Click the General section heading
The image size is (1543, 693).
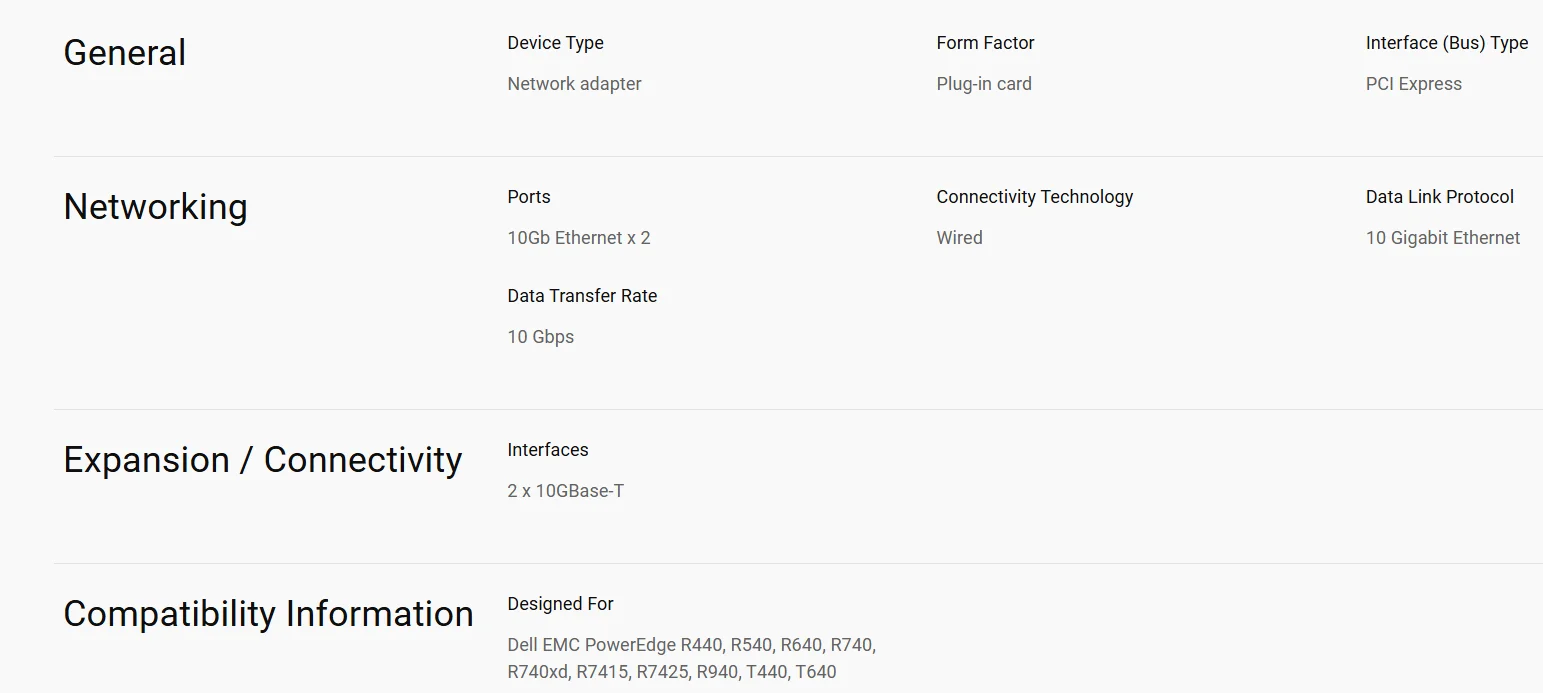tap(124, 53)
